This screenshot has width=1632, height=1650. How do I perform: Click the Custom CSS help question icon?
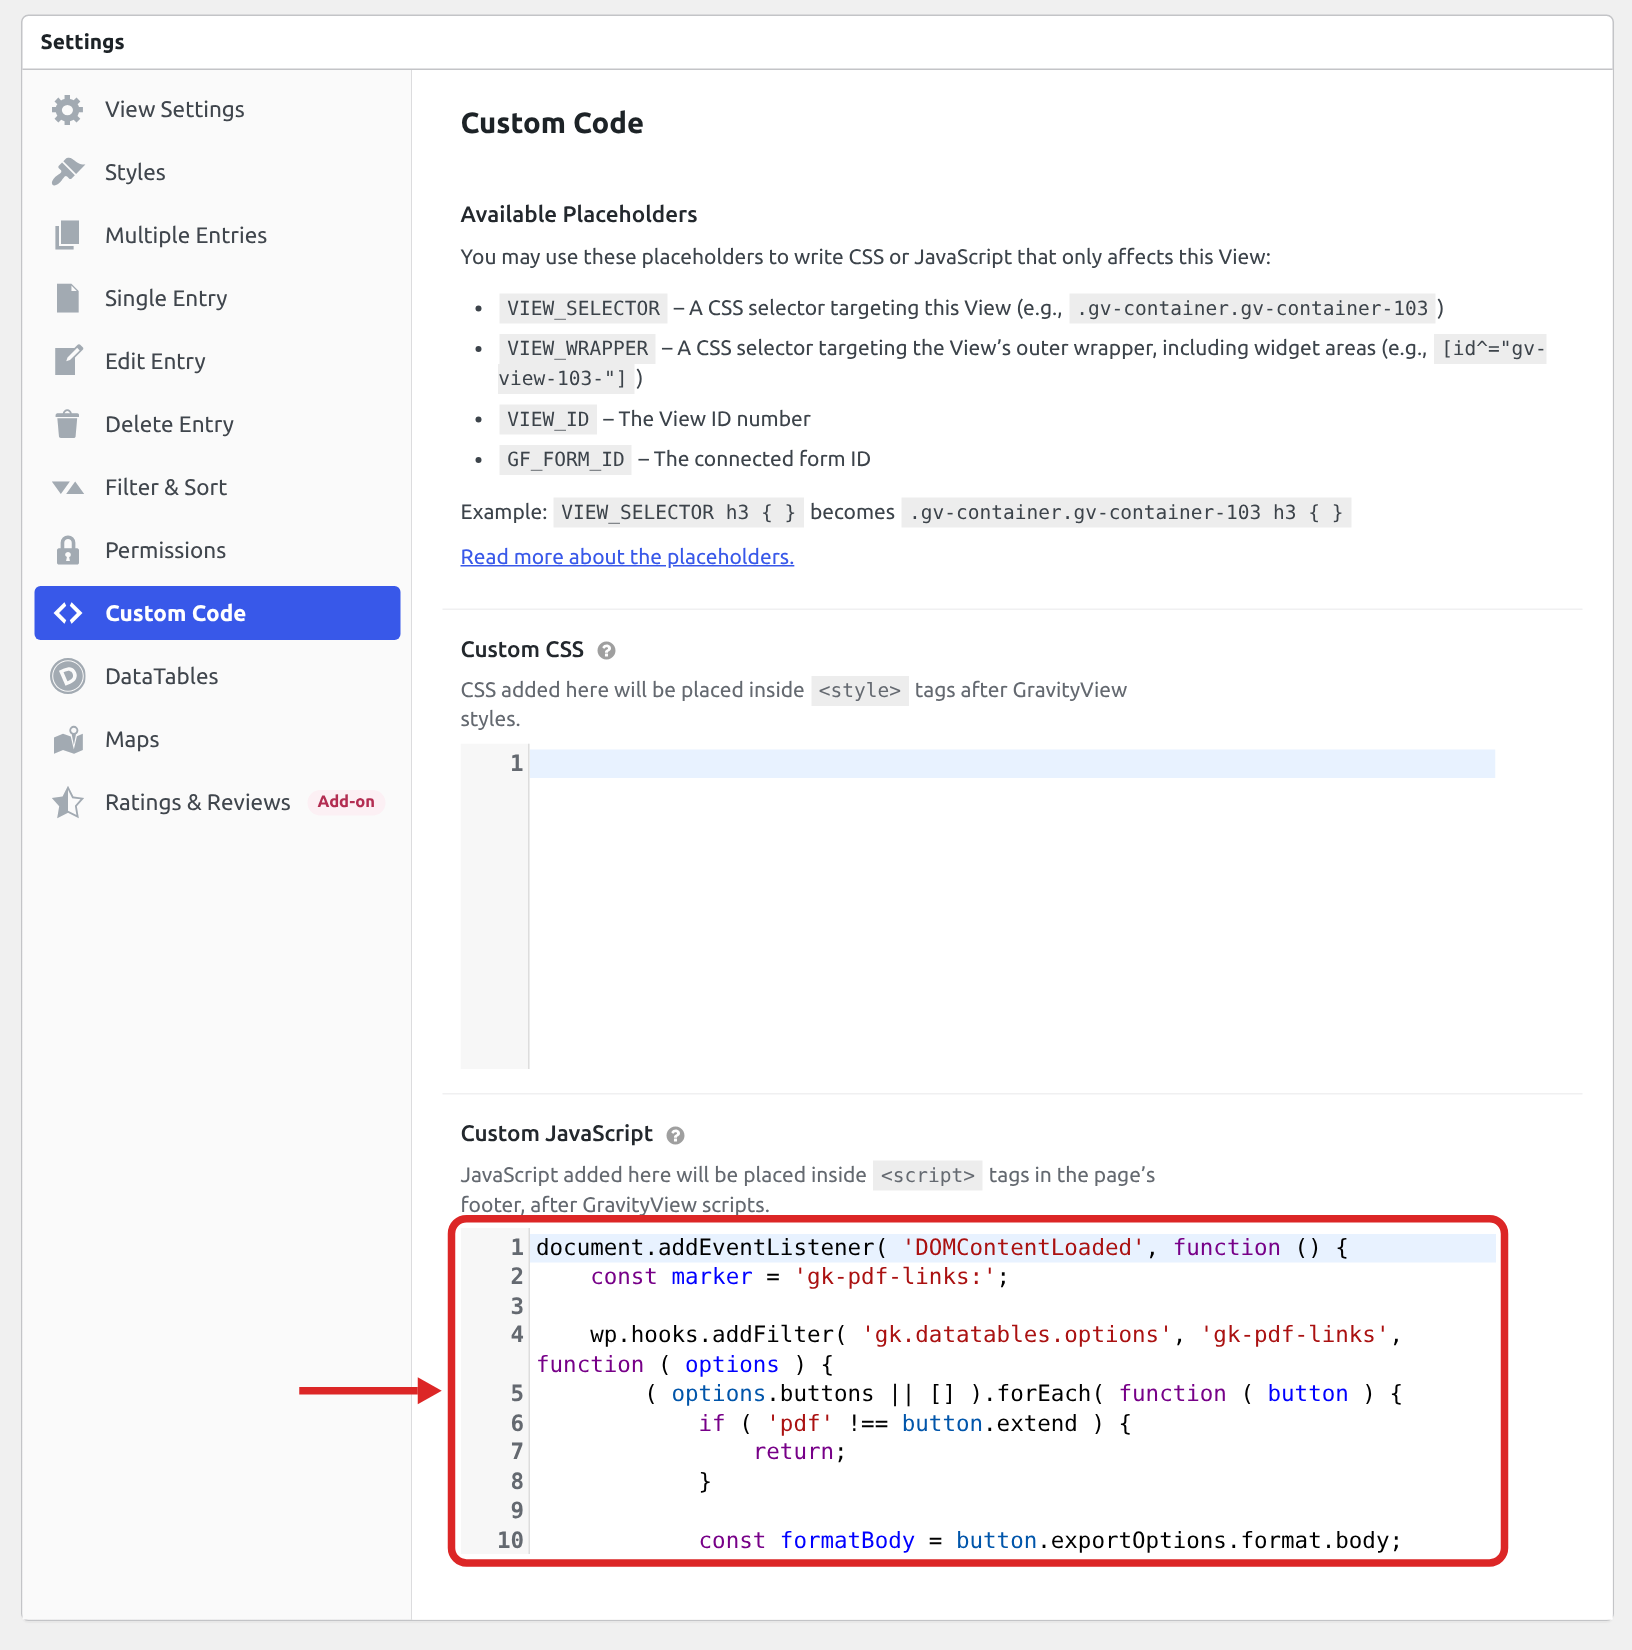pyautogui.click(x=606, y=650)
